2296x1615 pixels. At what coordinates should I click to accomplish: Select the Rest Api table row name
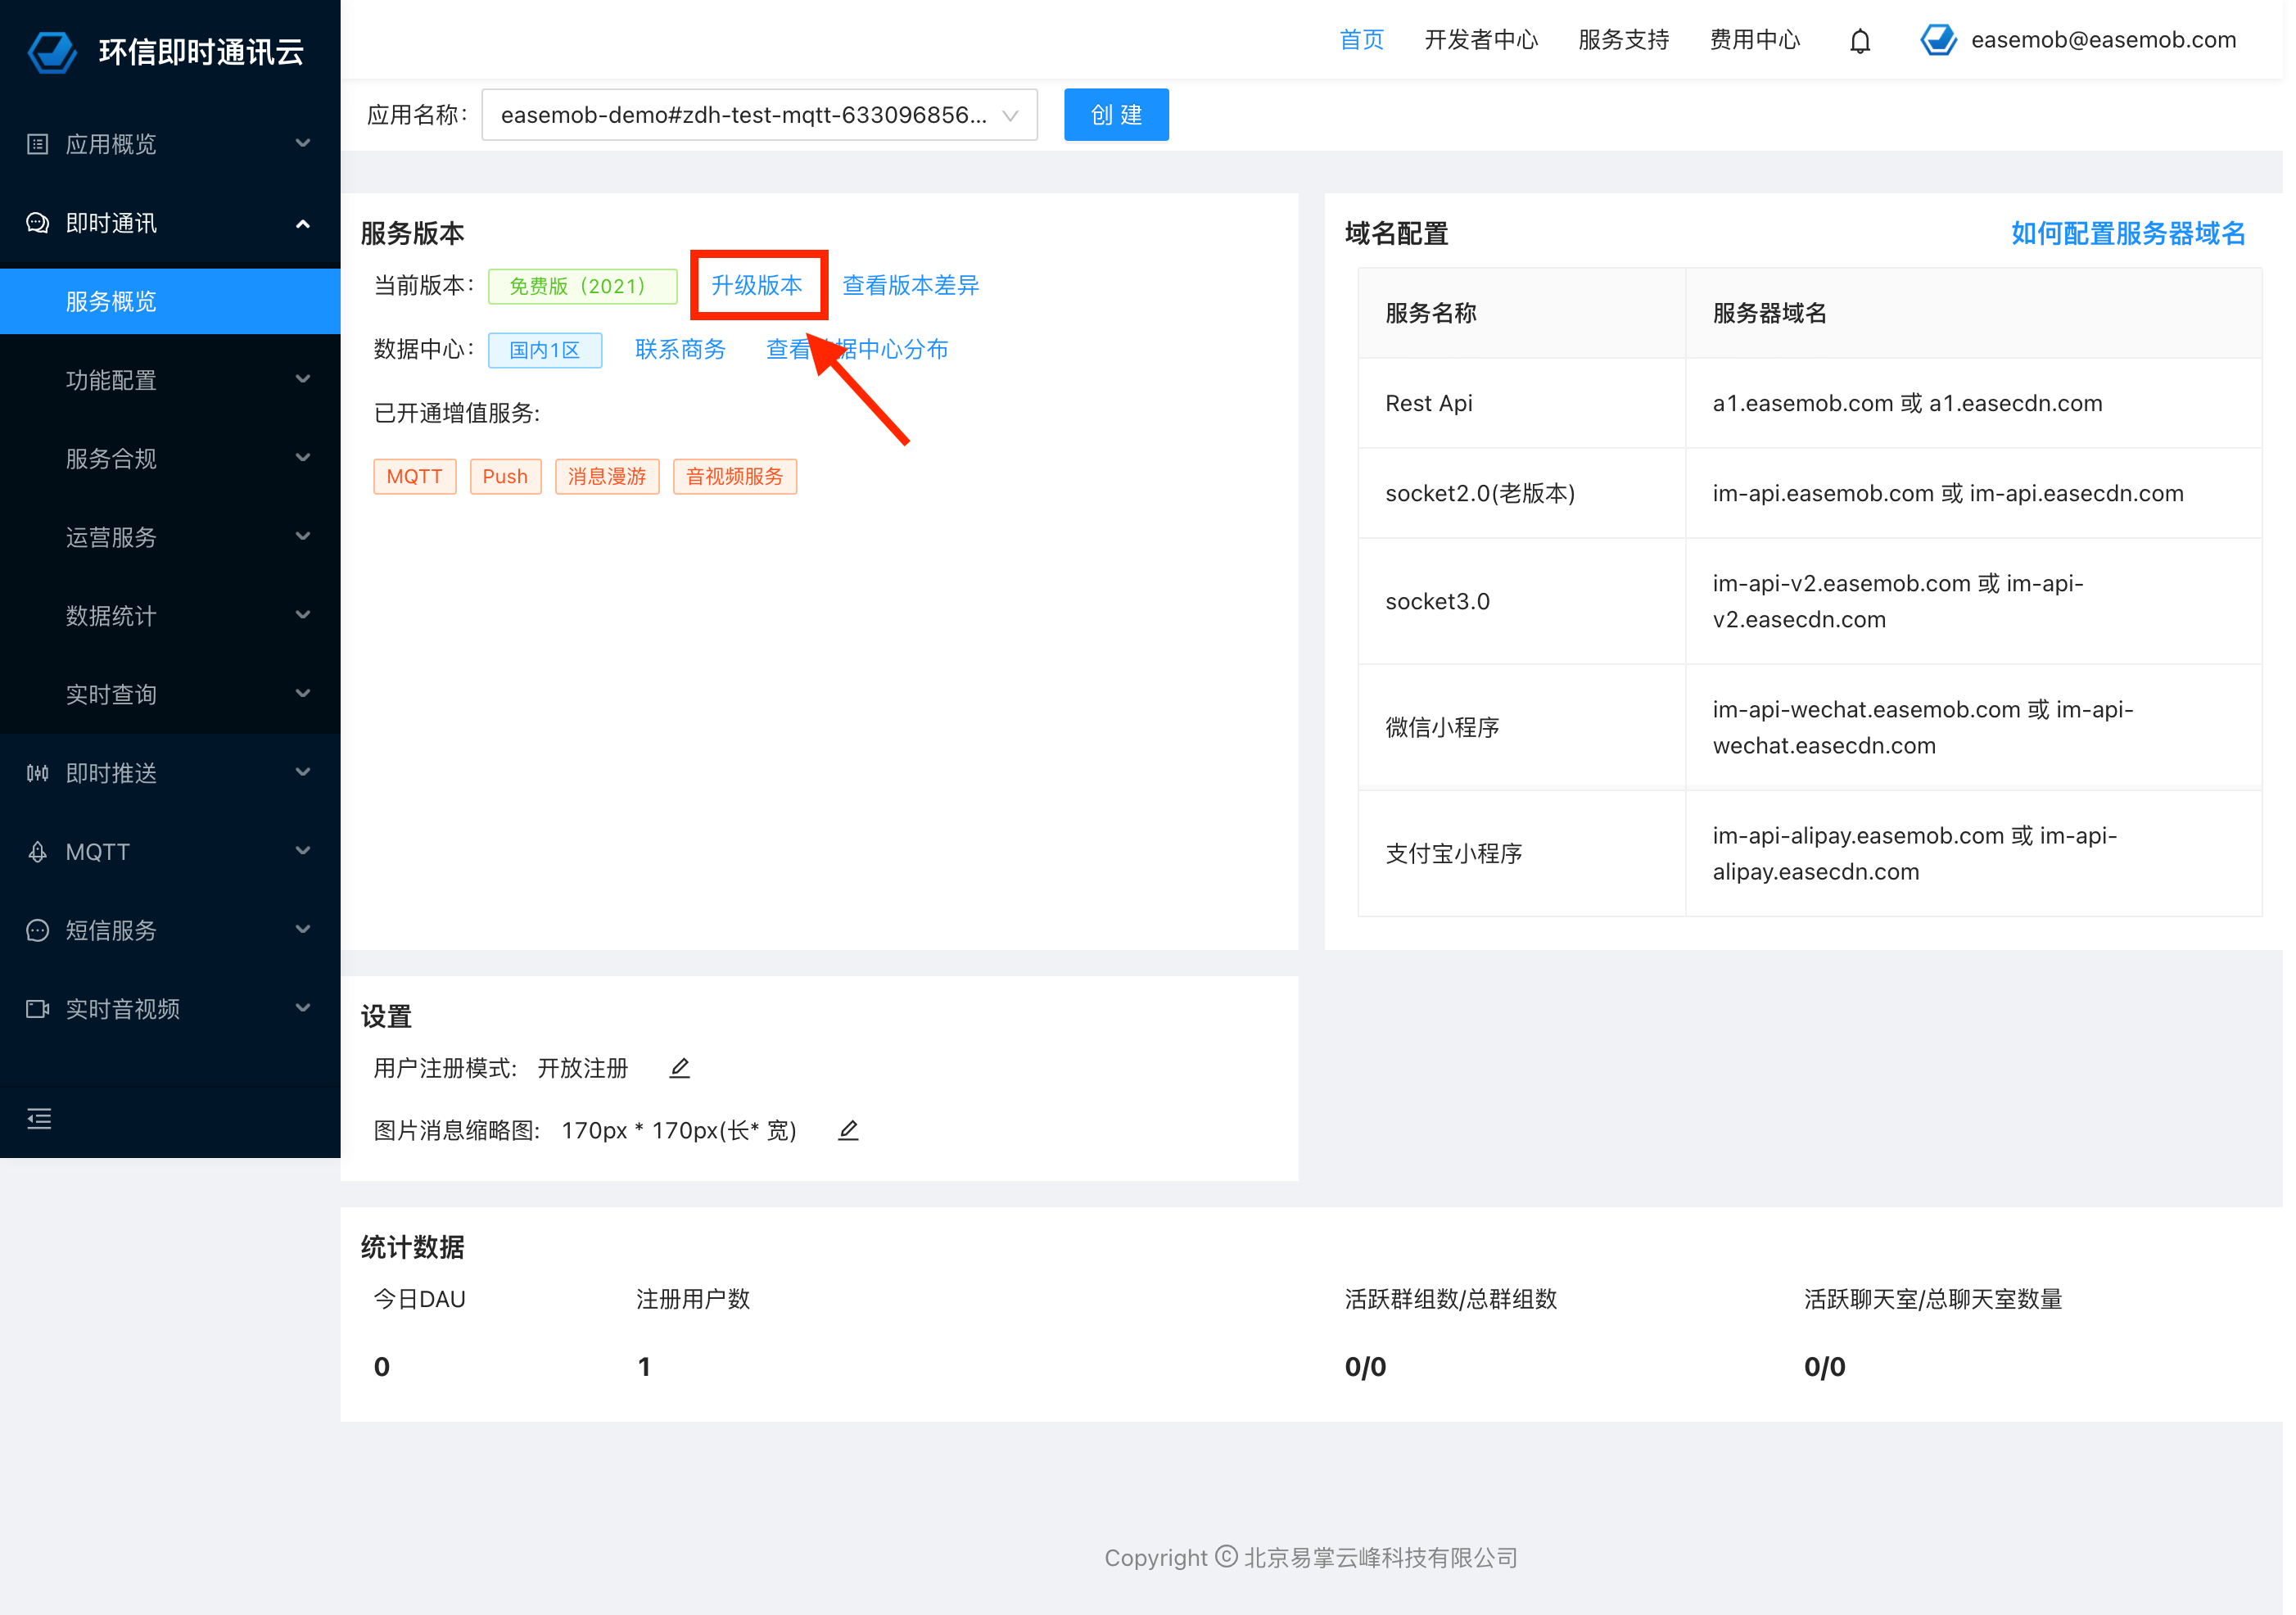pos(1429,403)
